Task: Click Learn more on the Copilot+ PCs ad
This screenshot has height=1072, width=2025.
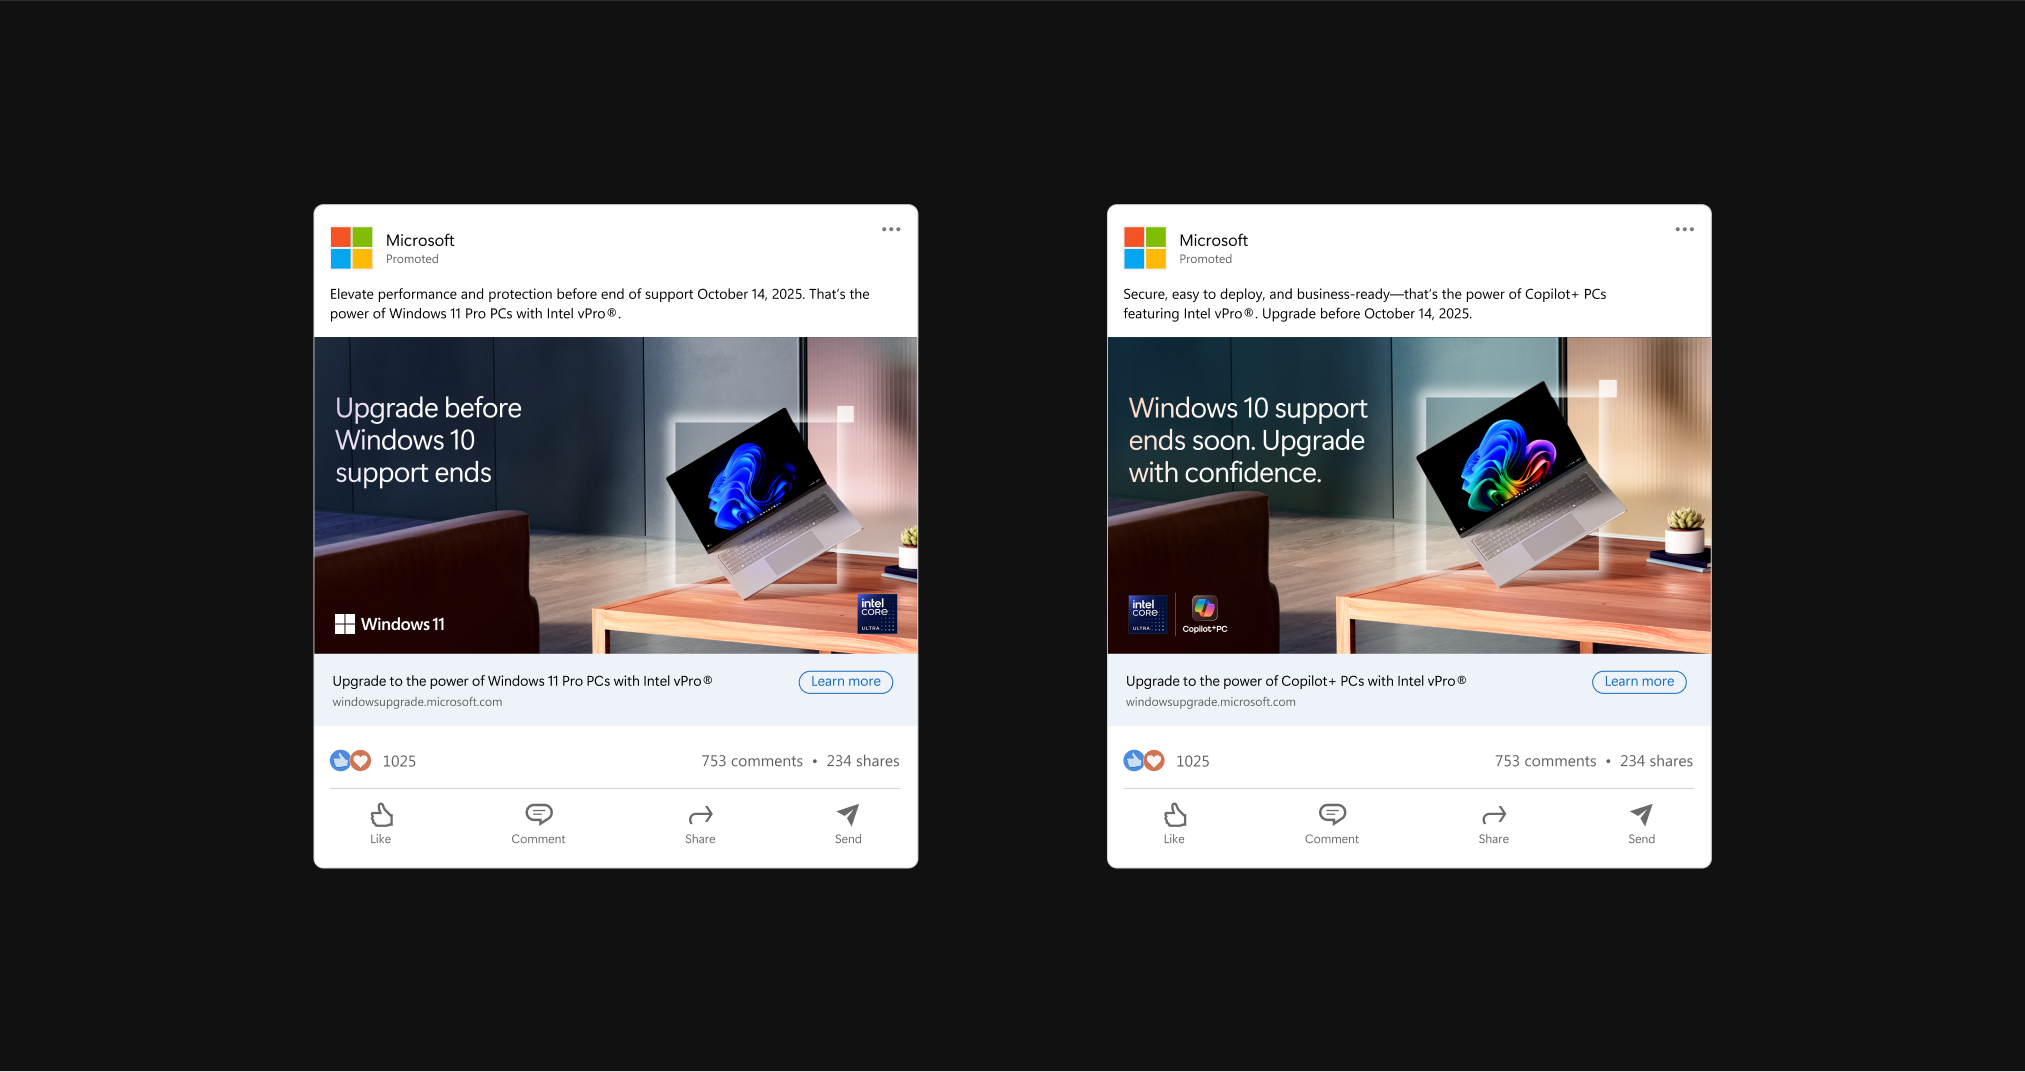Action: tap(1639, 682)
